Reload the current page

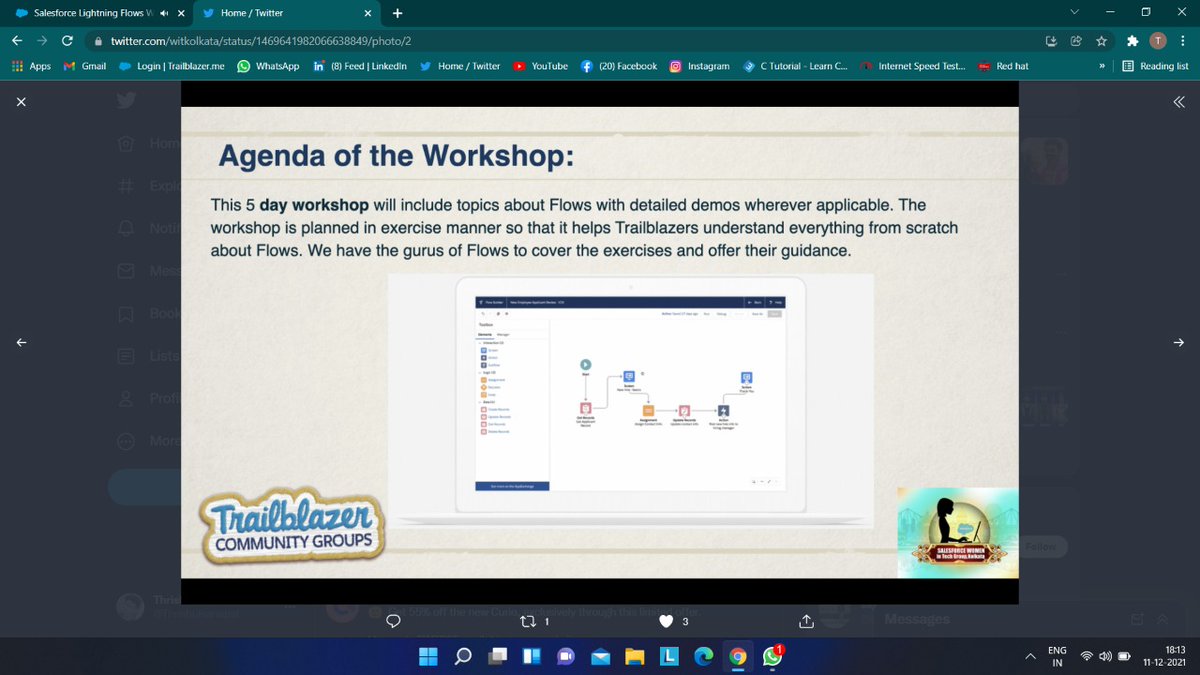tap(67, 41)
